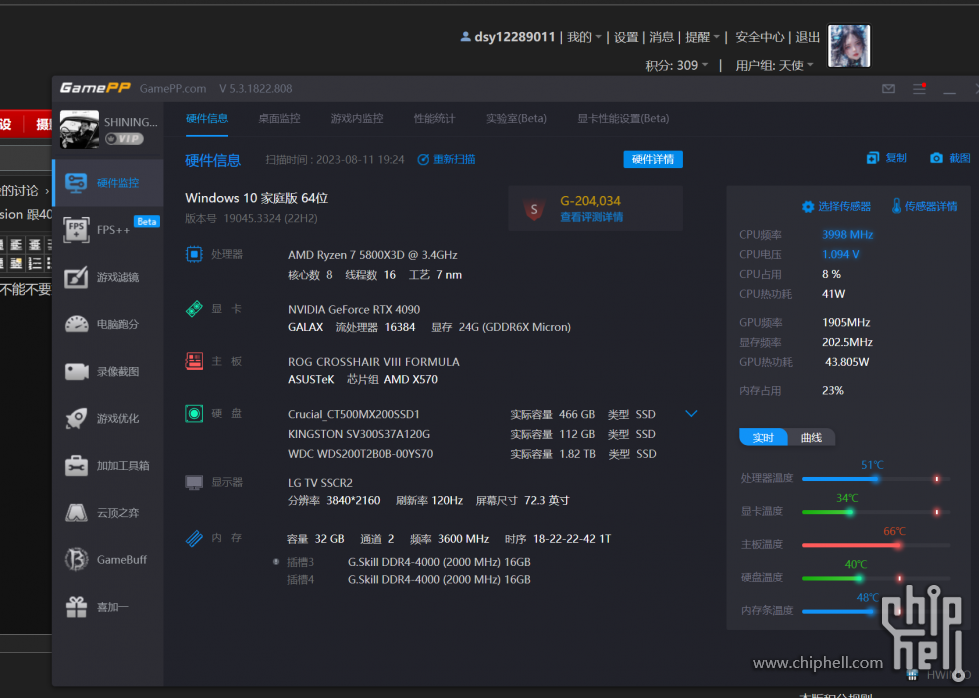This screenshot has height=698, width=979.
Task: Click the 硬件详情 button
Action: pos(653,159)
